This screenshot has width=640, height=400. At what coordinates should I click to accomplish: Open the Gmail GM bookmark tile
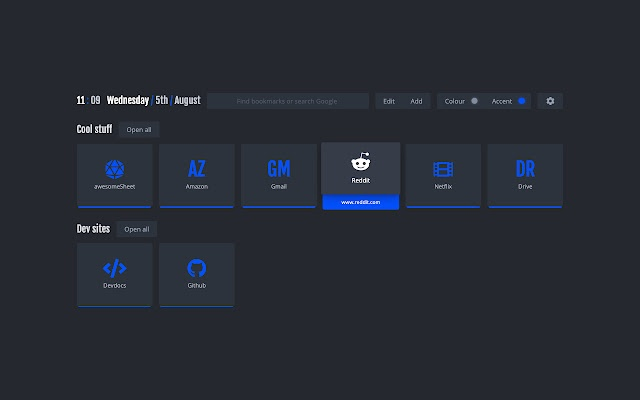click(x=278, y=168)
